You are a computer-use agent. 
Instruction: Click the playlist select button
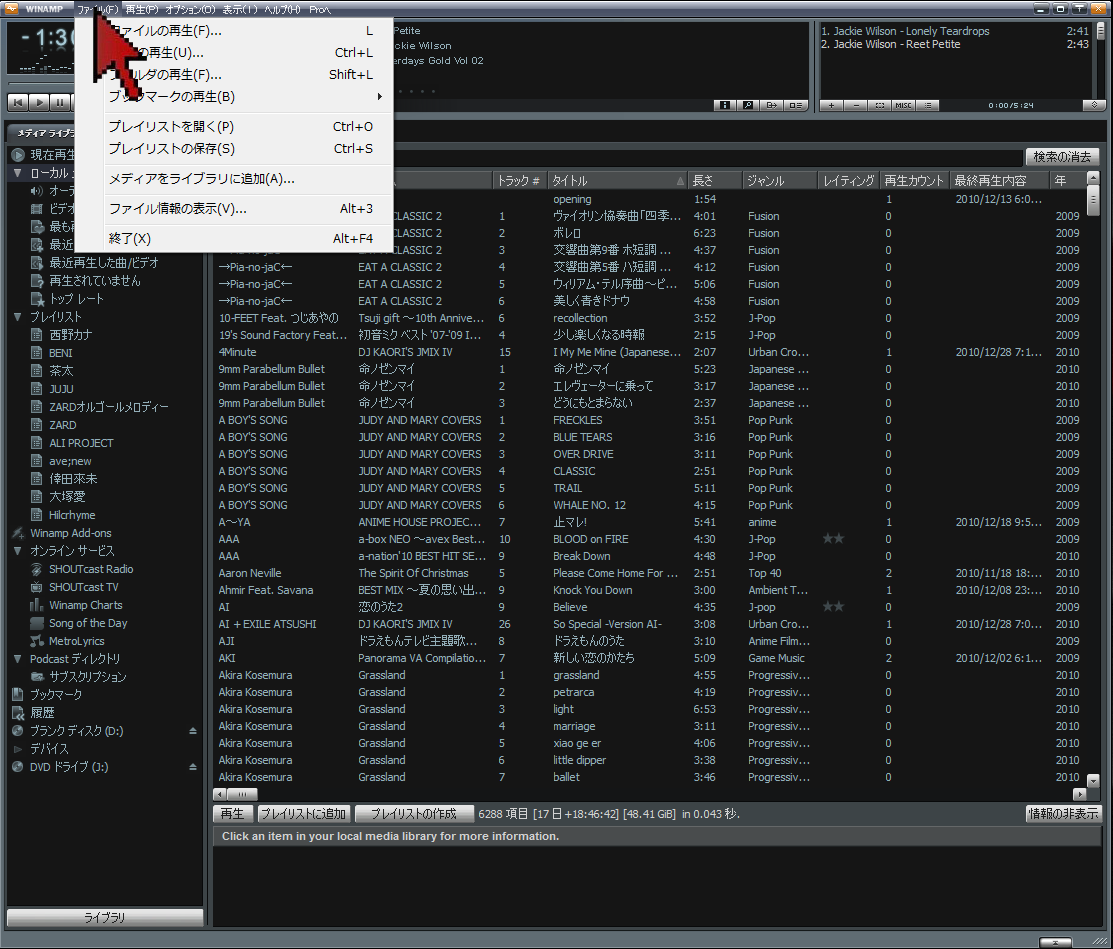point(879,105)
